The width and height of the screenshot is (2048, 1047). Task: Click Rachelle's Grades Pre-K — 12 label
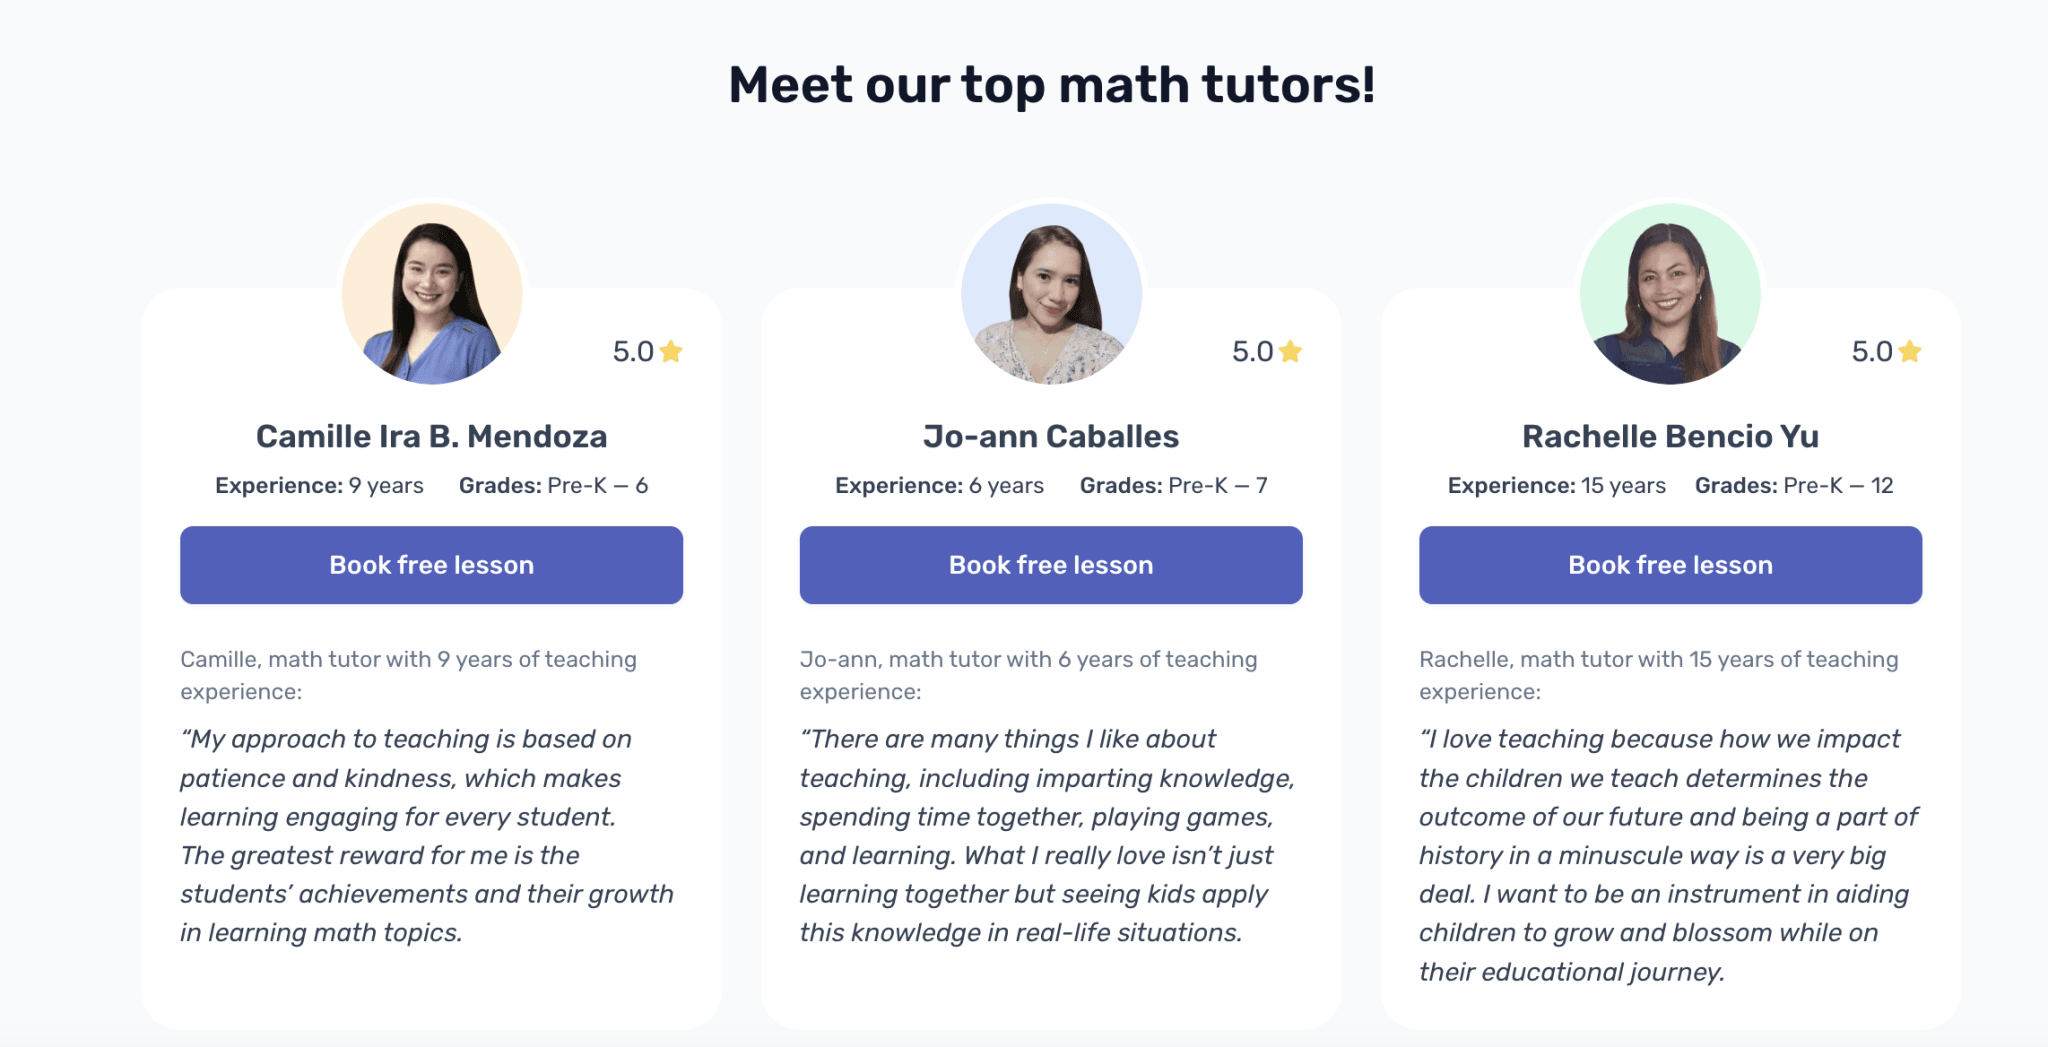click(1793, 485)
